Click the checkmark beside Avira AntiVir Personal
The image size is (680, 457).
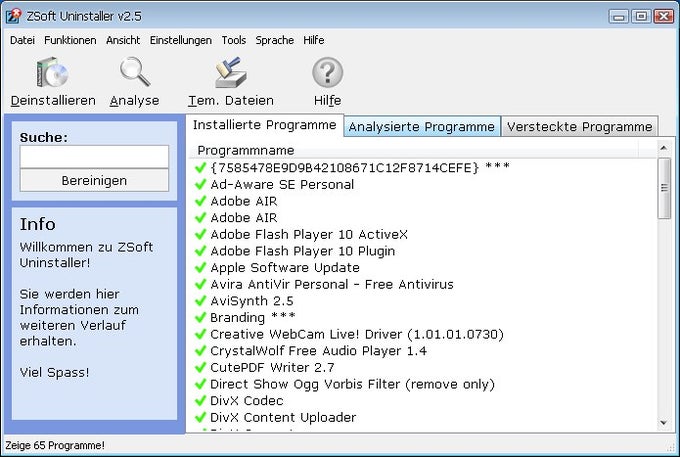click(x=200, y=284)
